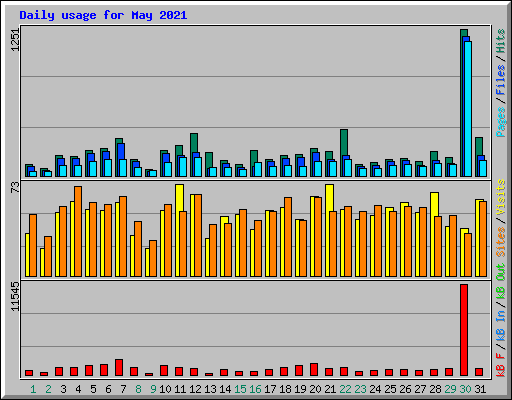Image resolution: width=512 pixels, height=400 pixels.
Task: Click day 12 on the x-axis
Action: coord(195,389)
